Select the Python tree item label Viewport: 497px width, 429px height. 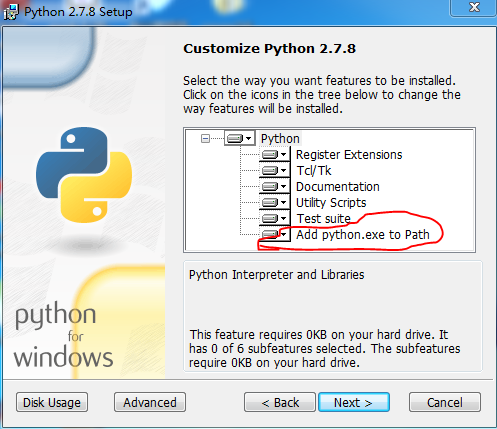(x=280, y=139)
